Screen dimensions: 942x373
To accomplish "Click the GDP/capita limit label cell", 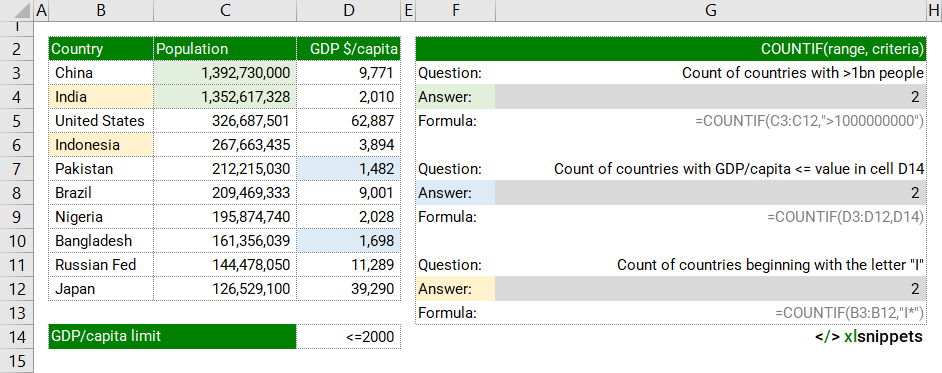I will tap(172, 336).
